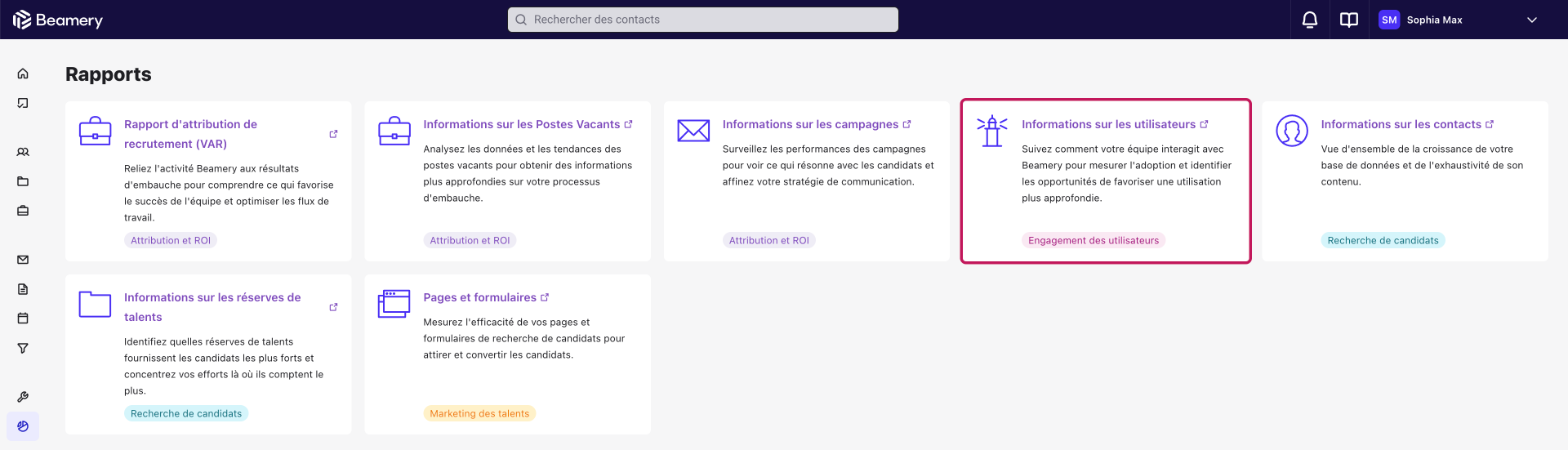
Task: Open the sidebar funnel filter icon
Action: [23, 348]
